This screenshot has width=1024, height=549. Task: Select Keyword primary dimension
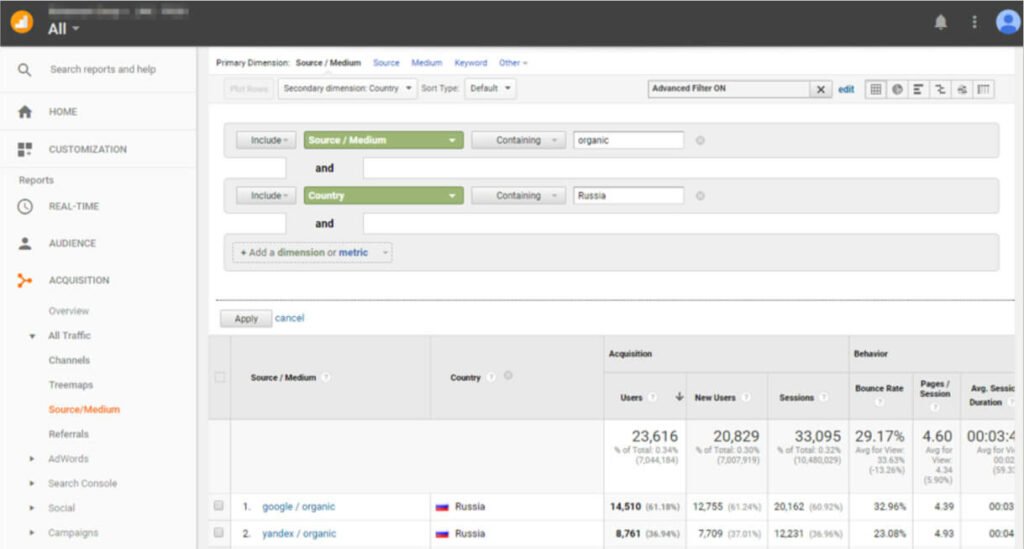point(471,63)
